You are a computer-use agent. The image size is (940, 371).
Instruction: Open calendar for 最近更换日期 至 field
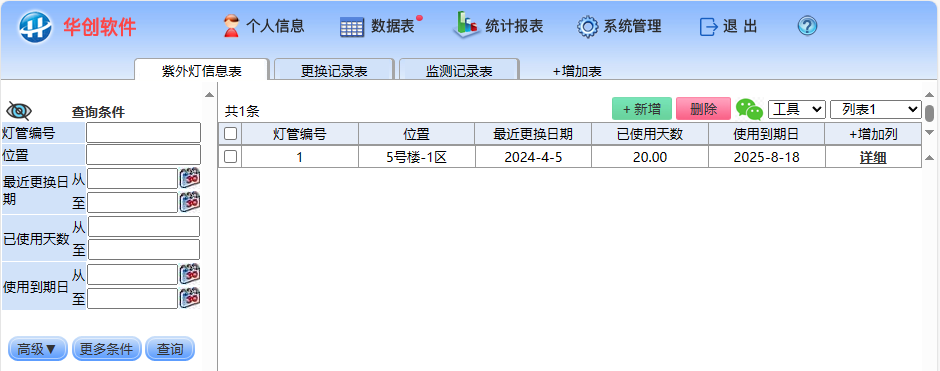pyautogui.click(x=190, y=202)
